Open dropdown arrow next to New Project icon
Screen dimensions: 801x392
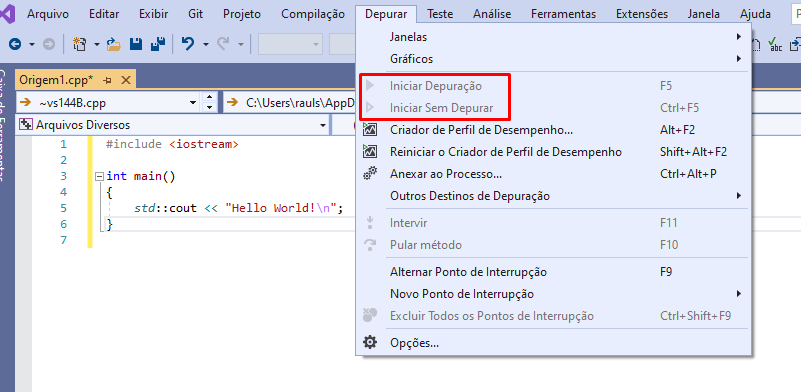(x=97, y=44)
